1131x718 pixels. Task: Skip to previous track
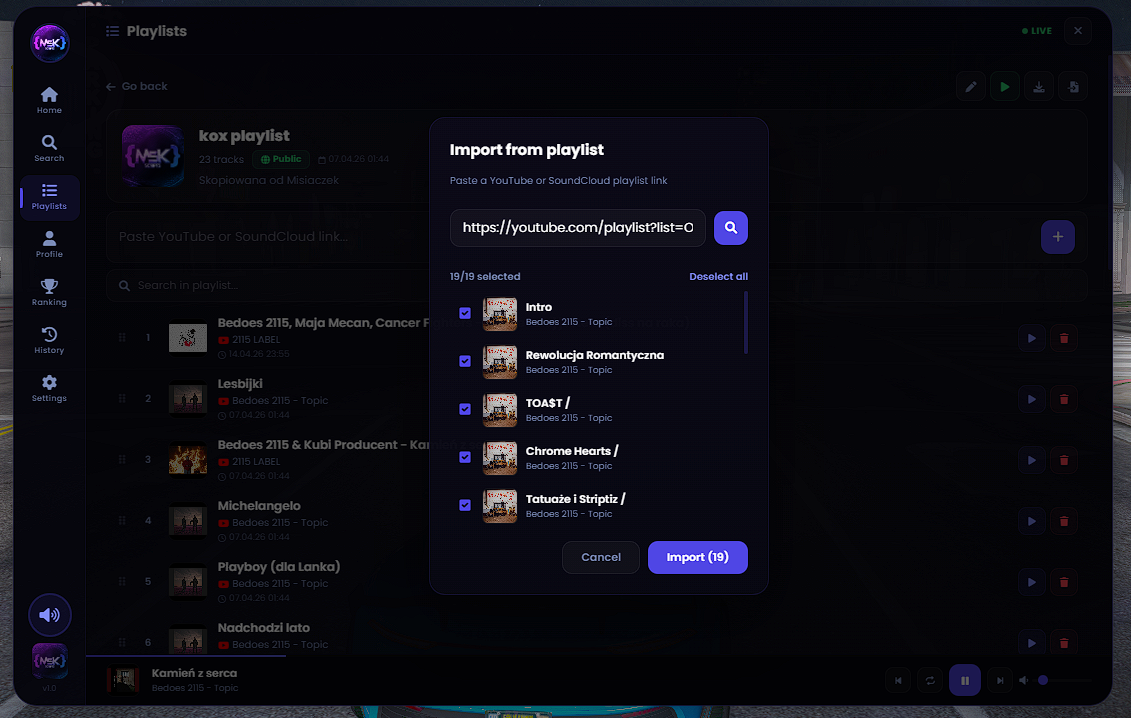pos(898,680)
